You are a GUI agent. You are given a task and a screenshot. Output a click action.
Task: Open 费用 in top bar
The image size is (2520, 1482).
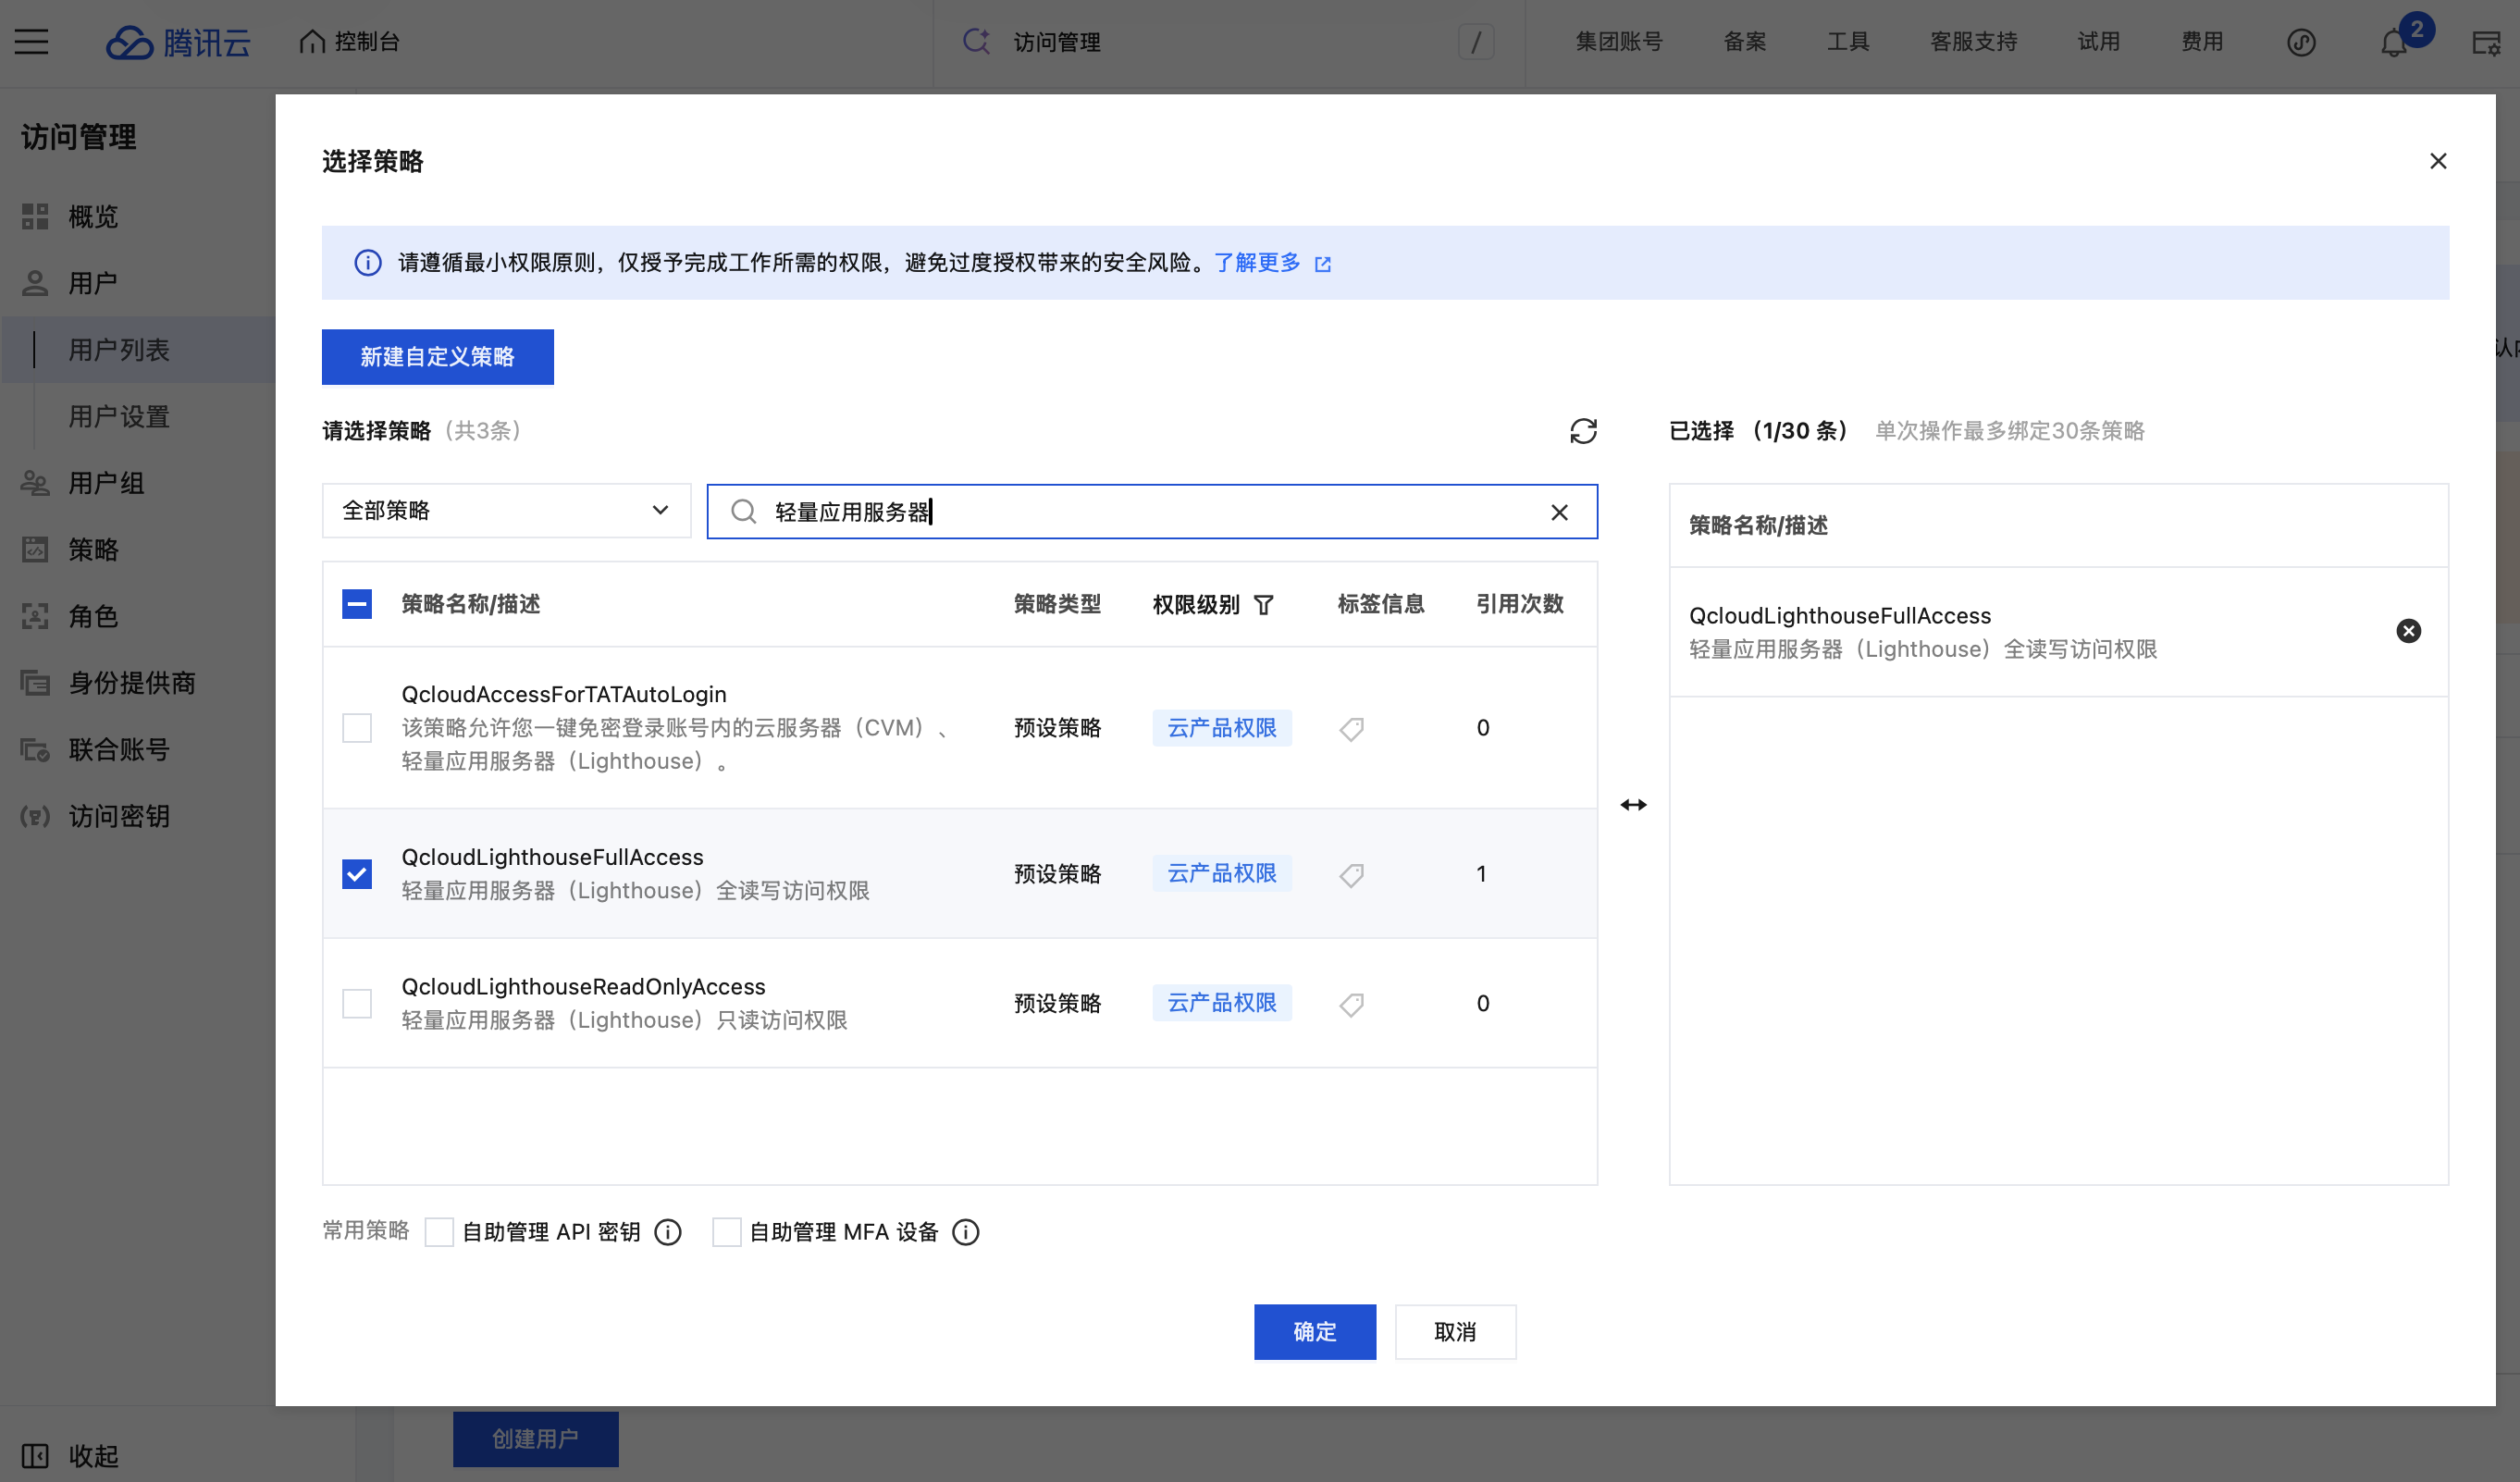point(2202,42)
